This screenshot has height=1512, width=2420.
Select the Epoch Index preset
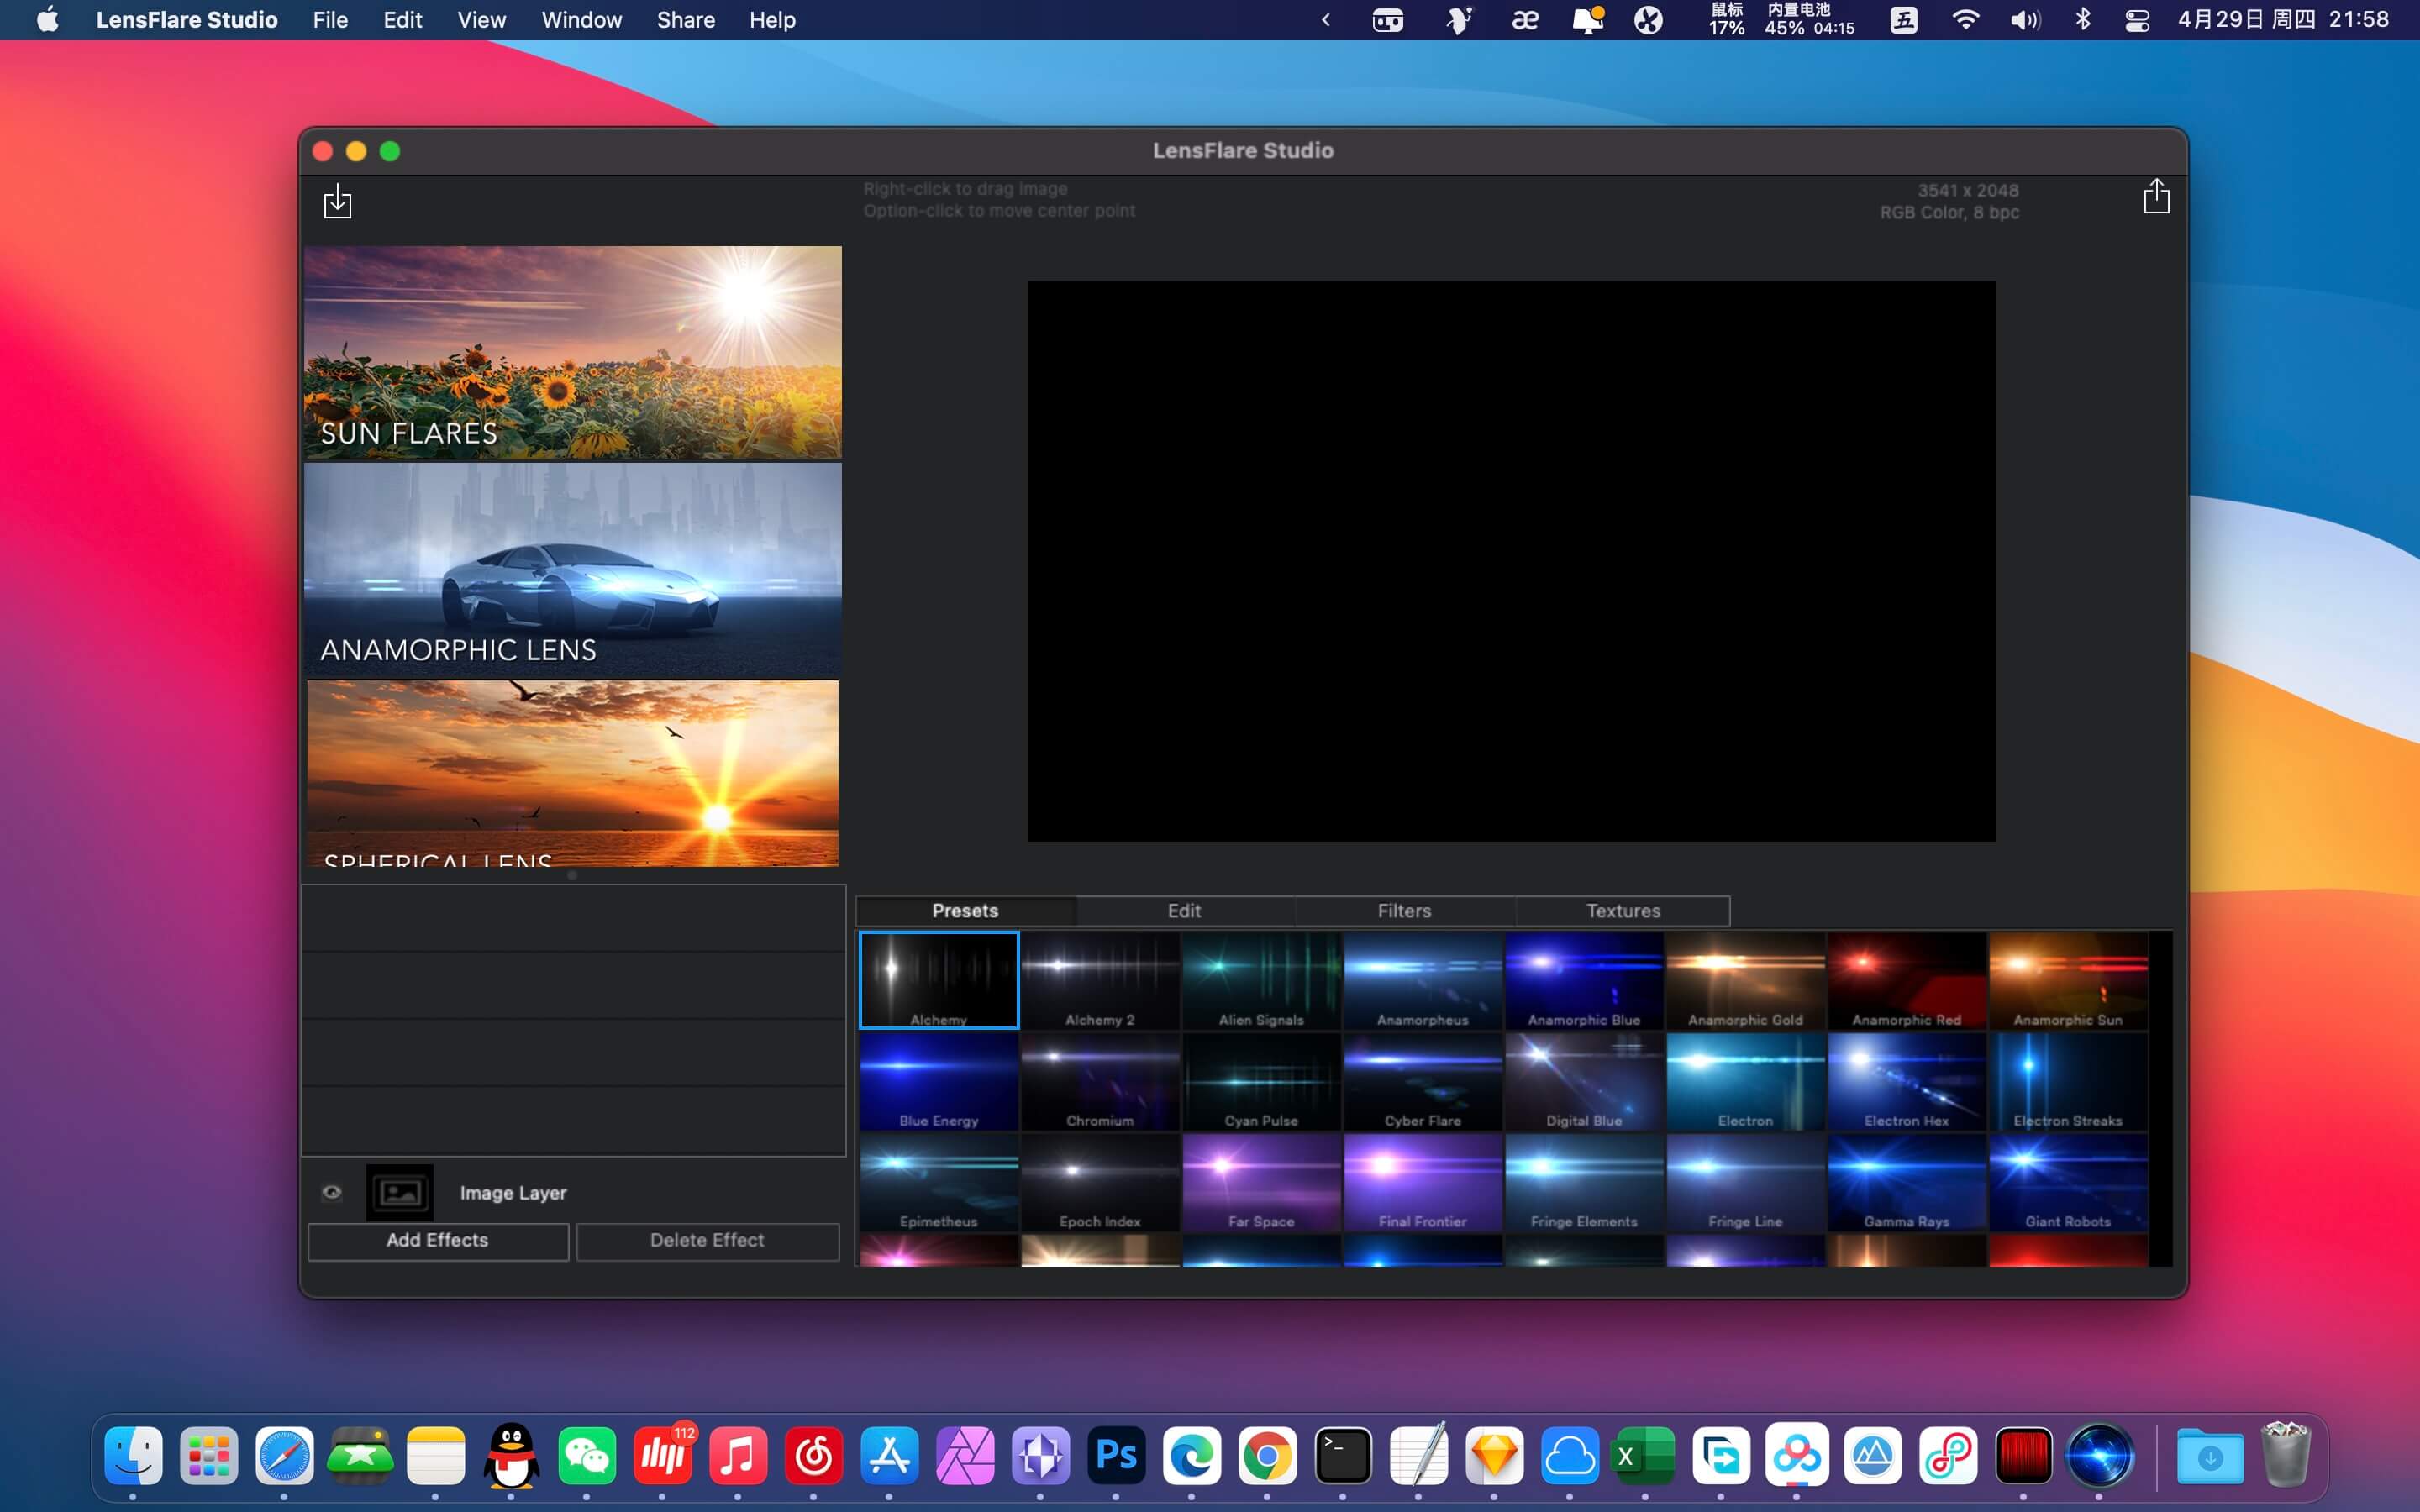(x=1100, y=1182)
